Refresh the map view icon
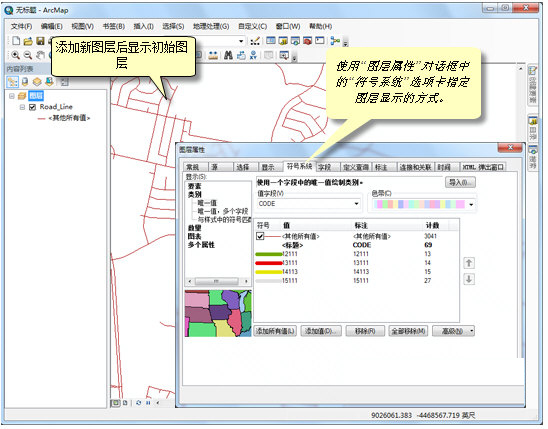Viewport: 548px width, 429px height. tap(139, 403)
